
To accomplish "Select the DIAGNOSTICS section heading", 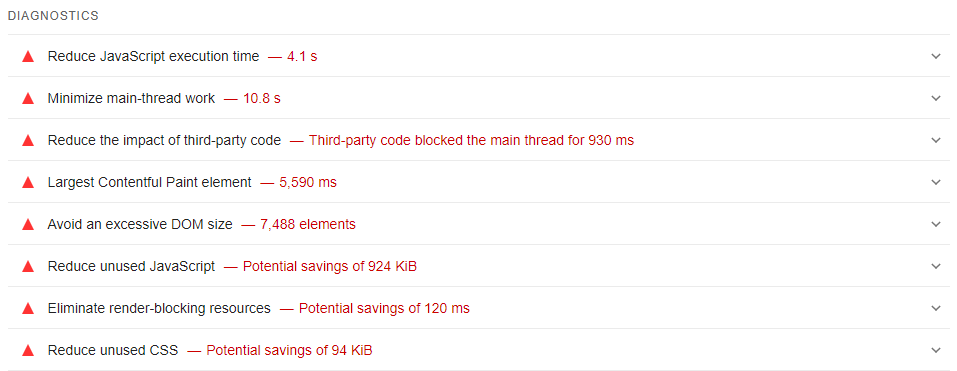I will pyautogui.click(x=53, y=16).
